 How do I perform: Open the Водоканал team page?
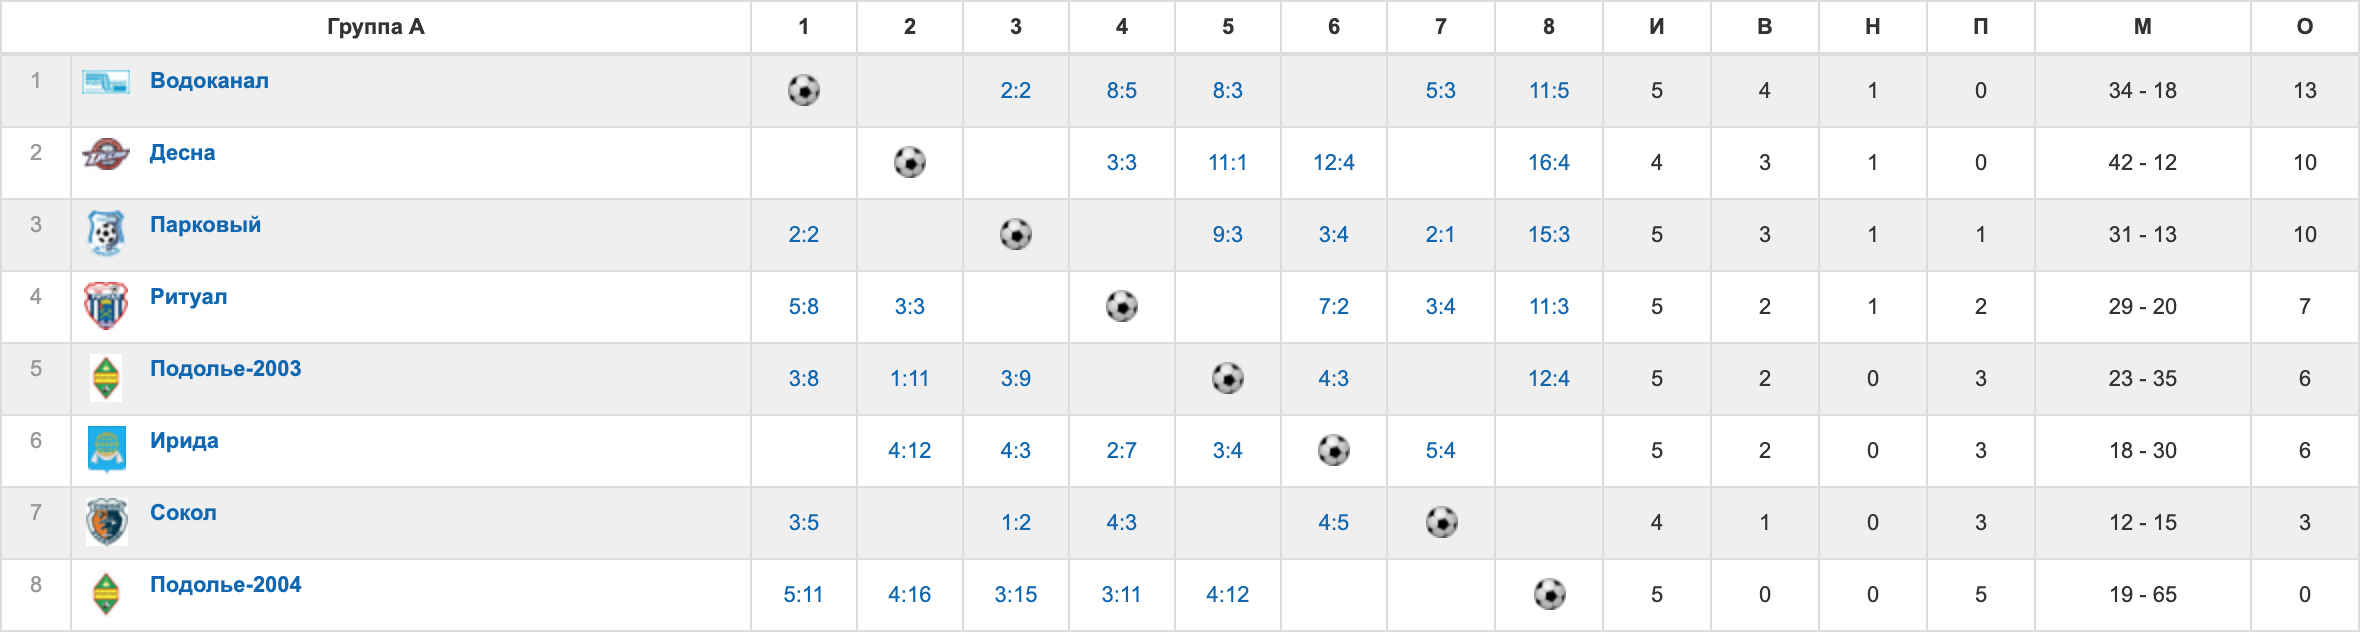209,81
